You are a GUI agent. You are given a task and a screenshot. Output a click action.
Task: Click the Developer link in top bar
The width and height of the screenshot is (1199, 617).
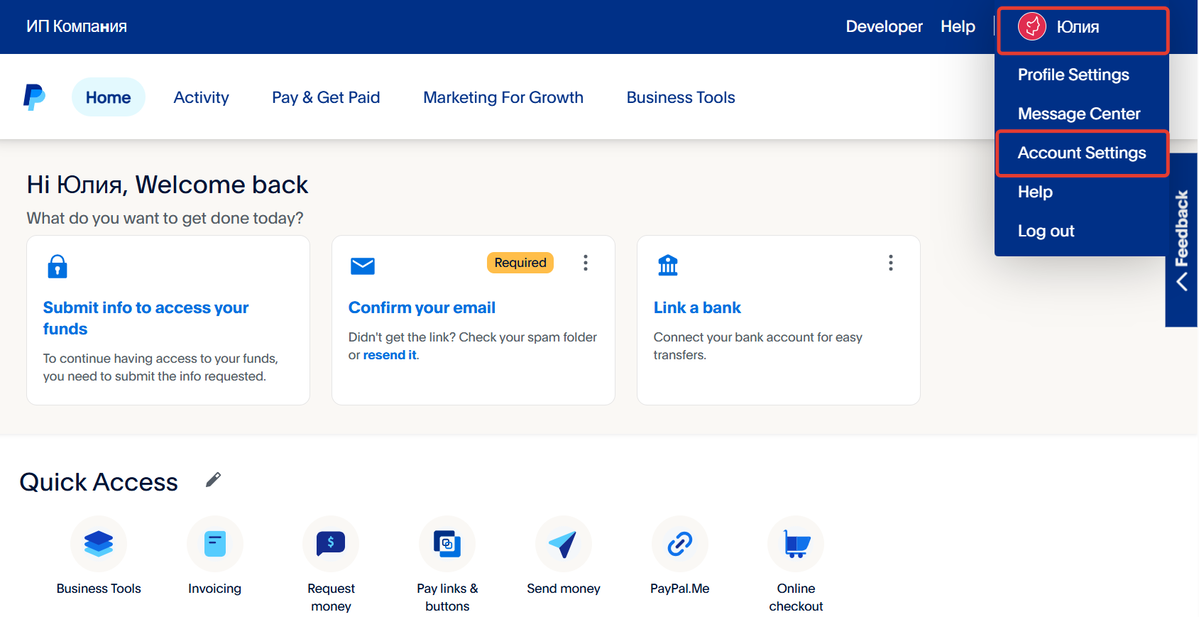[884, 27]
